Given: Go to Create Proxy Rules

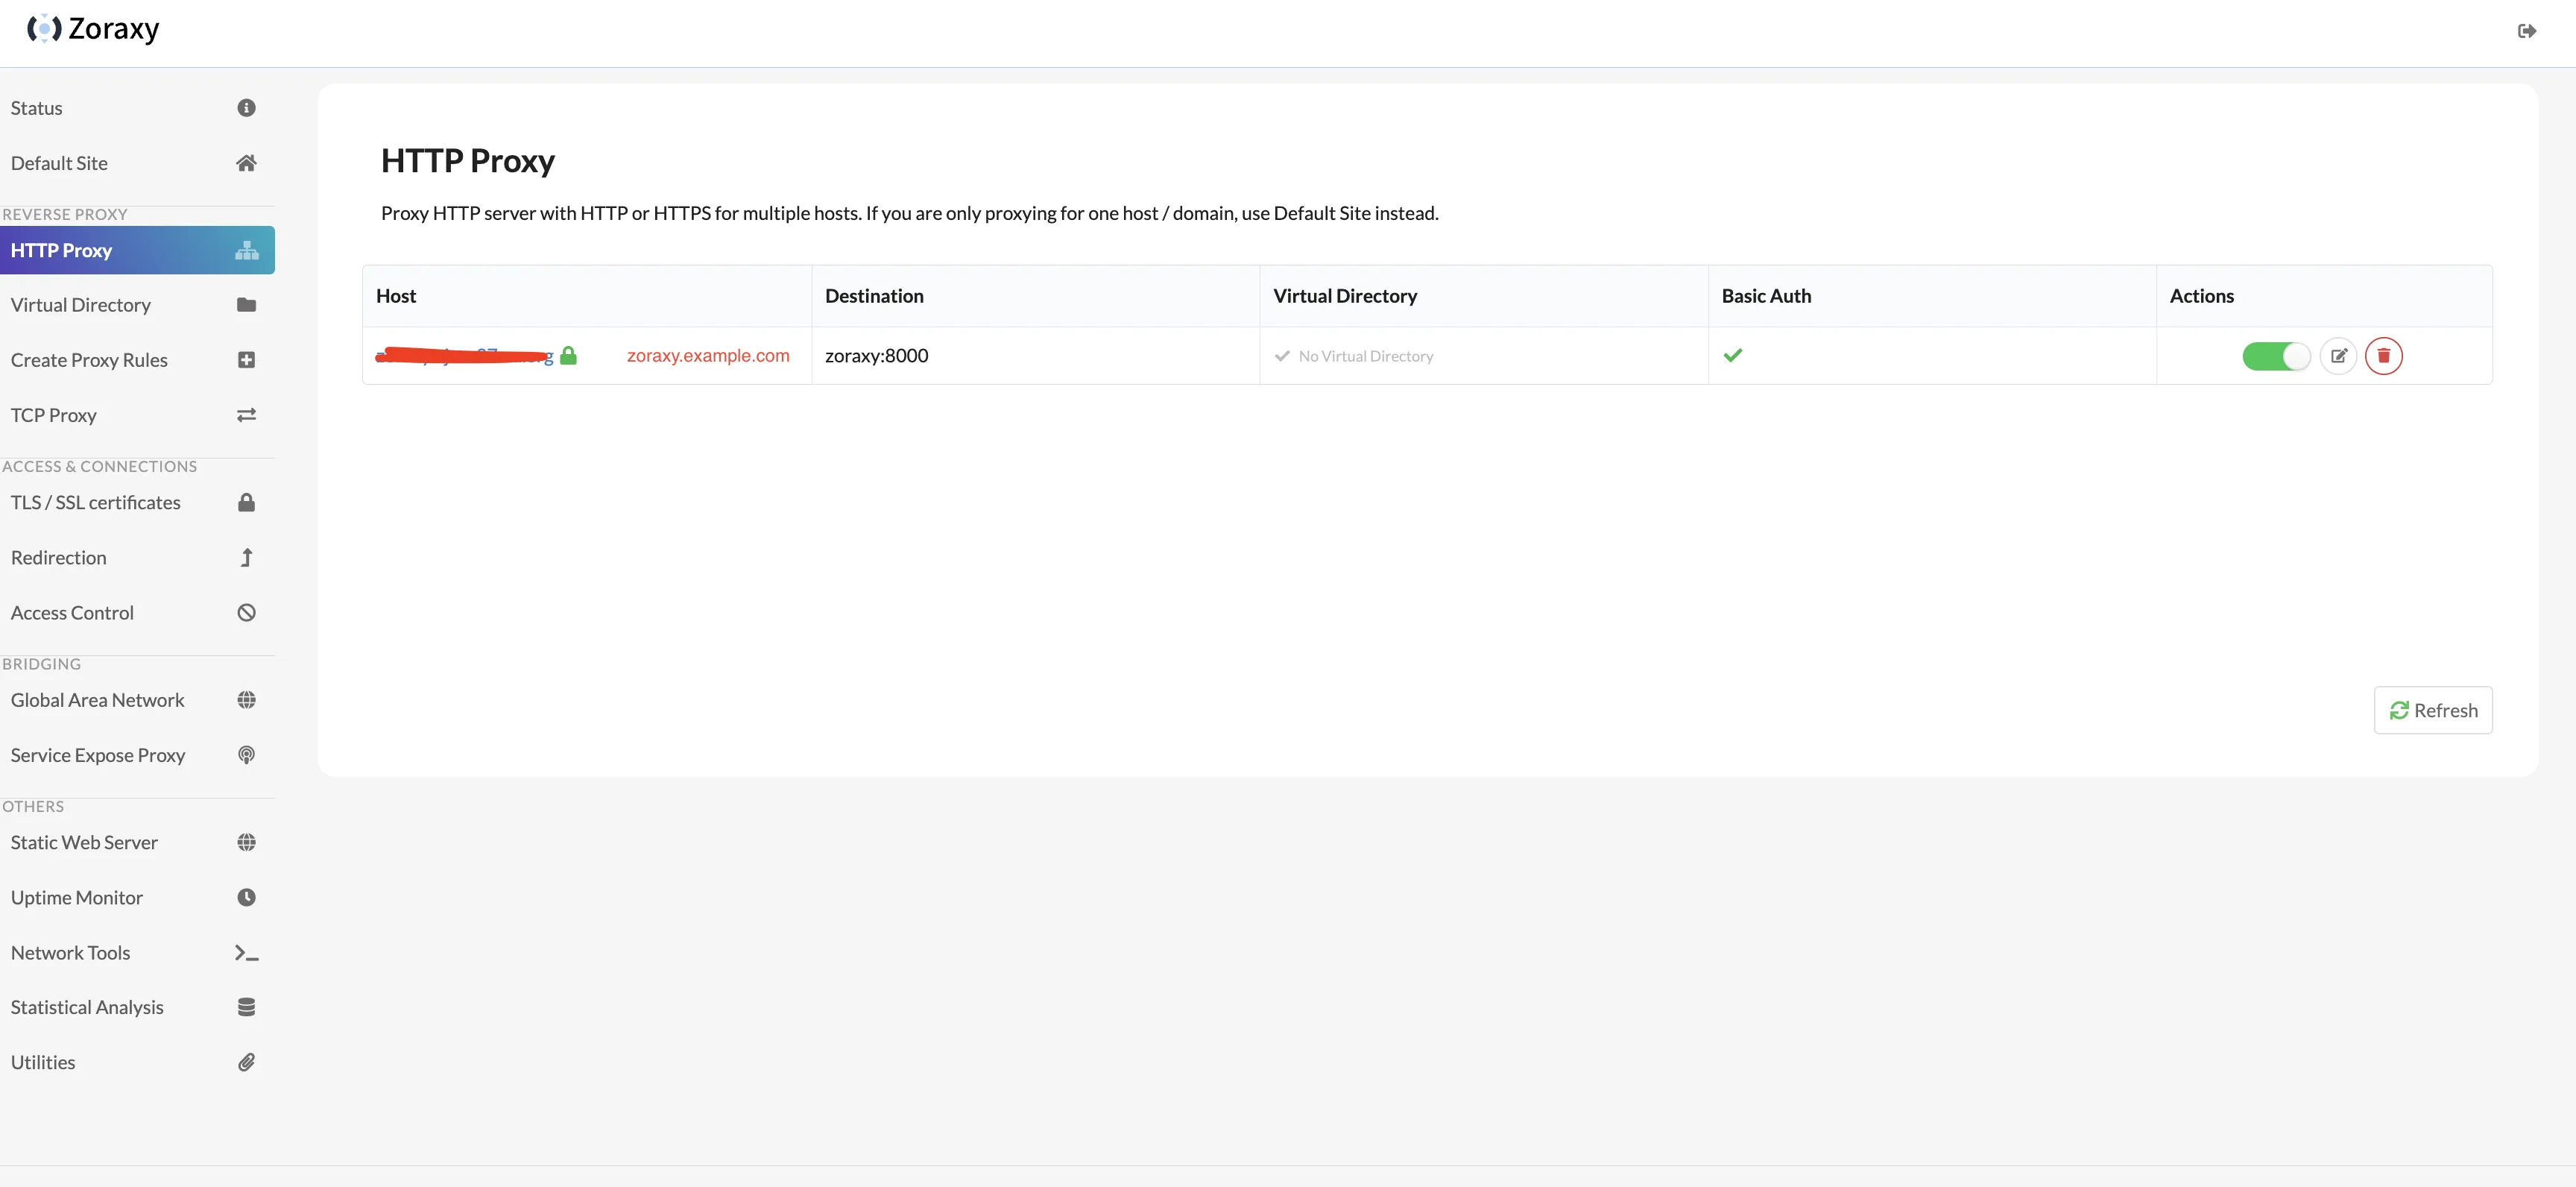Looking at the screenshot, I should click(x=137, y=360).
